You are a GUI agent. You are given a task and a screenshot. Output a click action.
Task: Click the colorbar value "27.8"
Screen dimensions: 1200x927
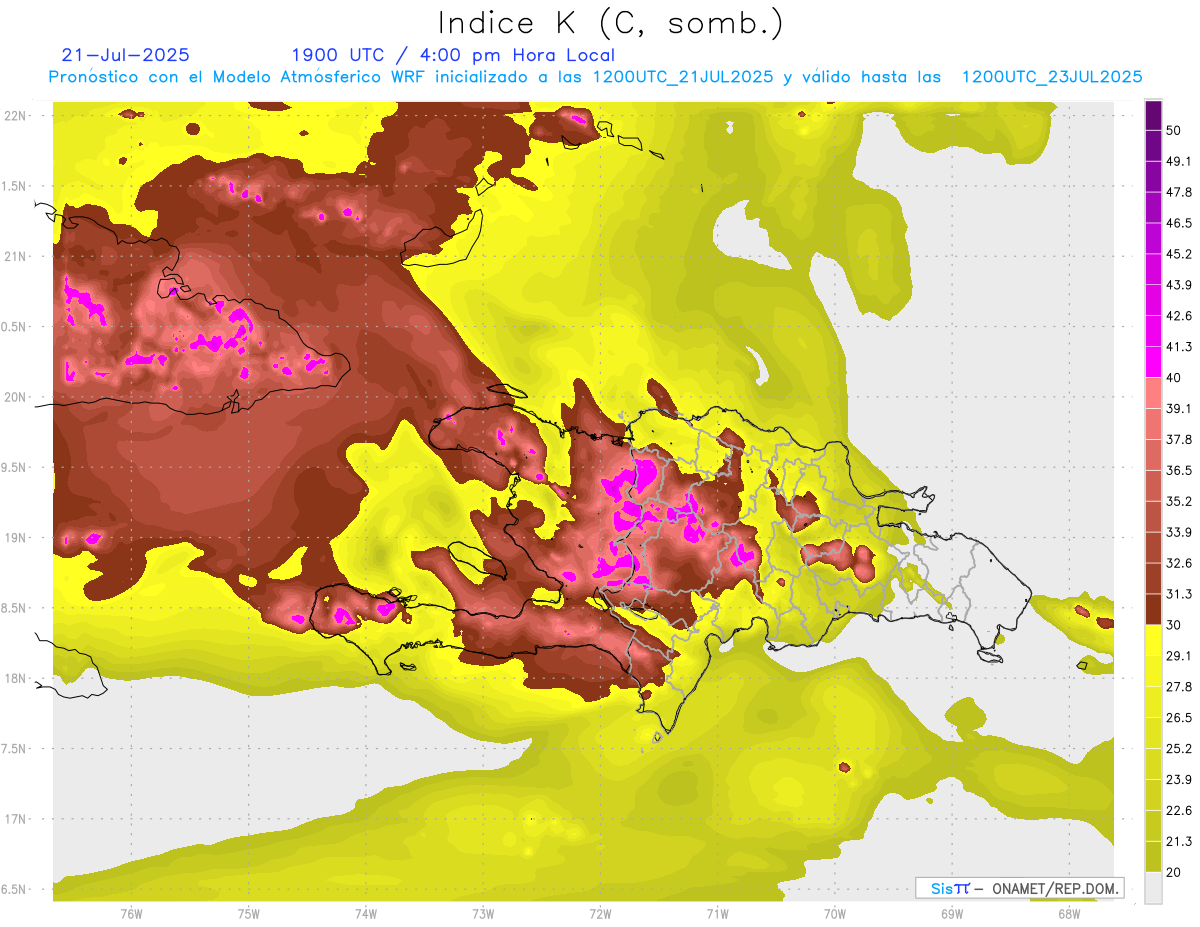point(1179,686)
